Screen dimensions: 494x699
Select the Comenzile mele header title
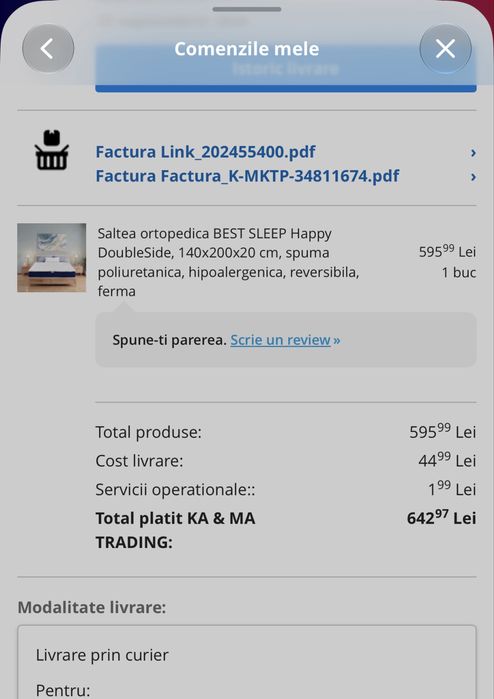tap(247, 49)
